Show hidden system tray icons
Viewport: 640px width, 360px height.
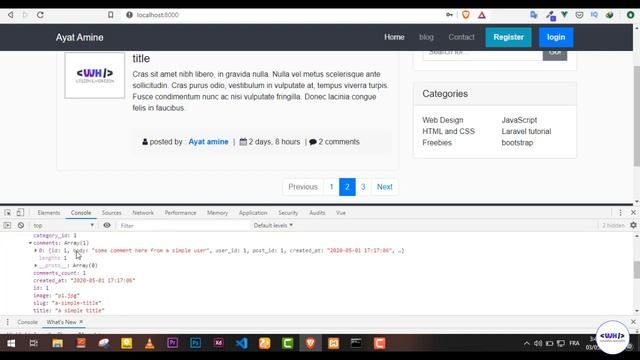tap(527, 343)
